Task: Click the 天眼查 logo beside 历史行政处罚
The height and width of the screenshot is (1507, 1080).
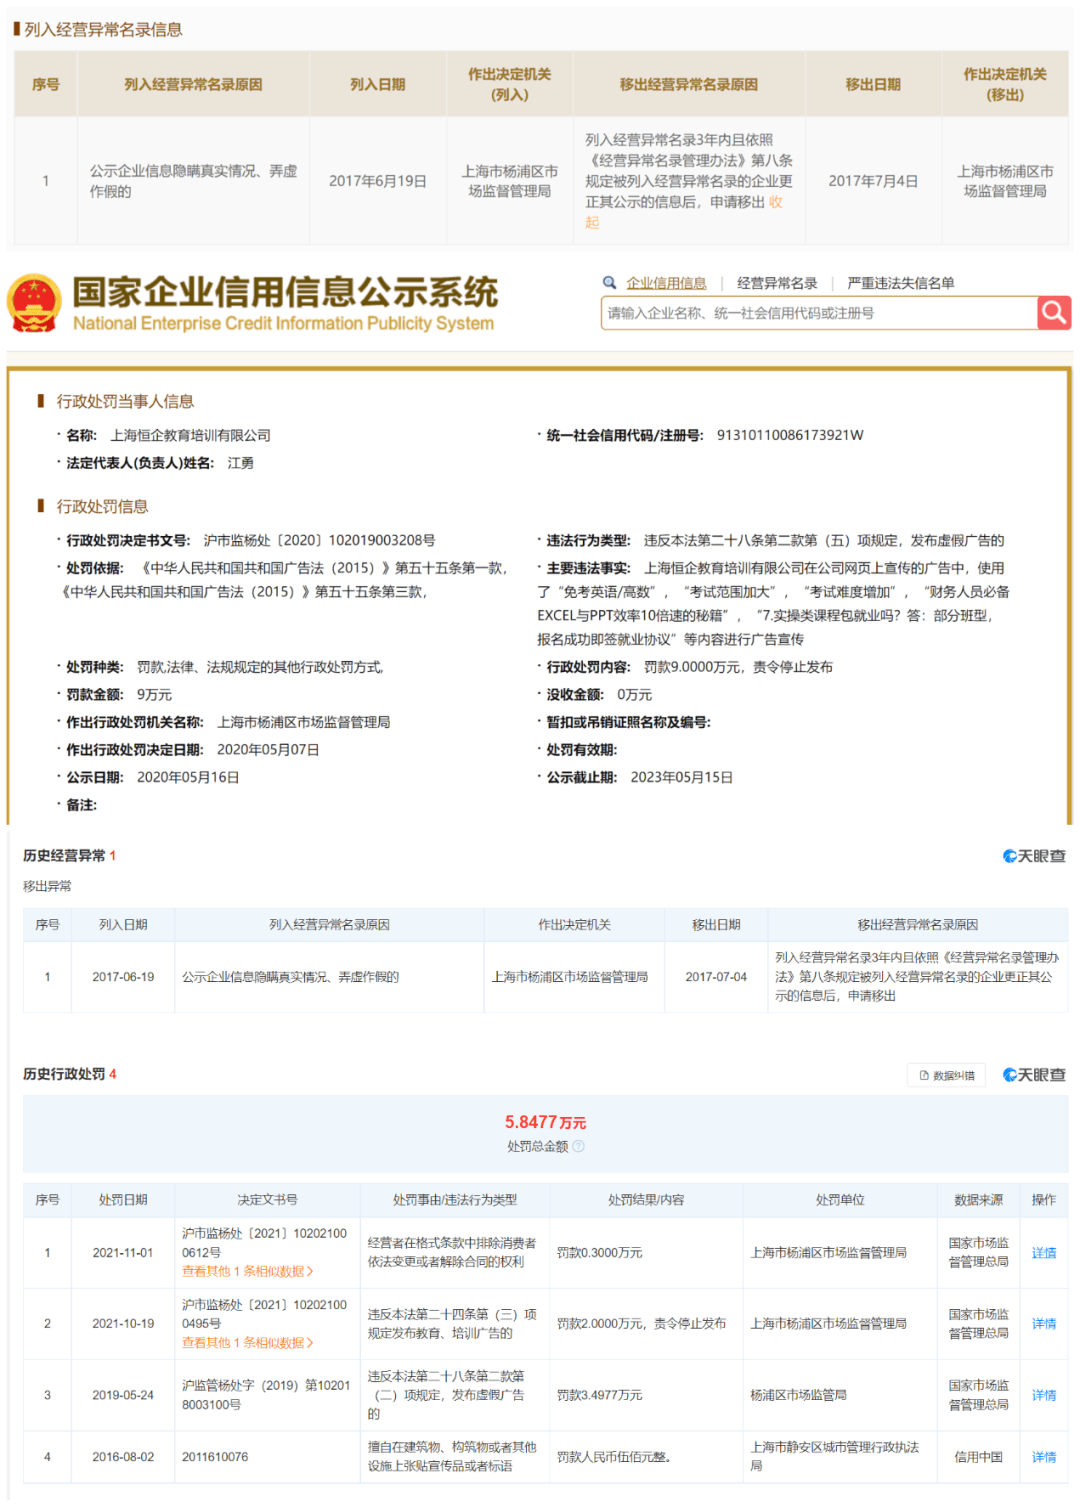Action: pos(1034,1075)
